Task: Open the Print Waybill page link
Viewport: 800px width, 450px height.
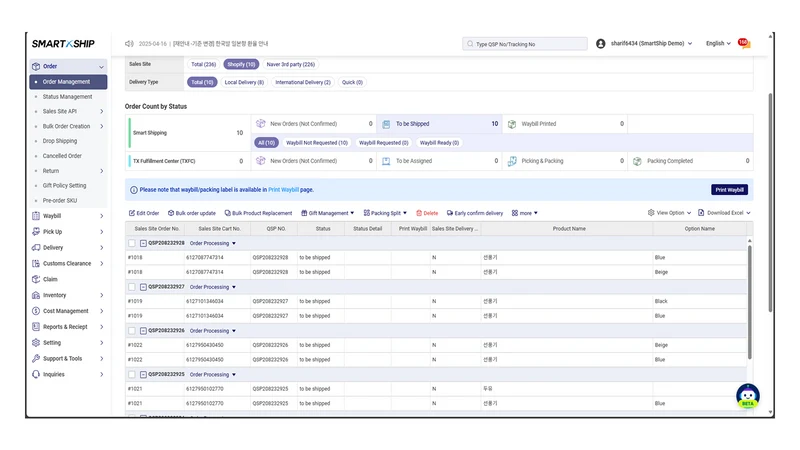Action: pos(283,190)
